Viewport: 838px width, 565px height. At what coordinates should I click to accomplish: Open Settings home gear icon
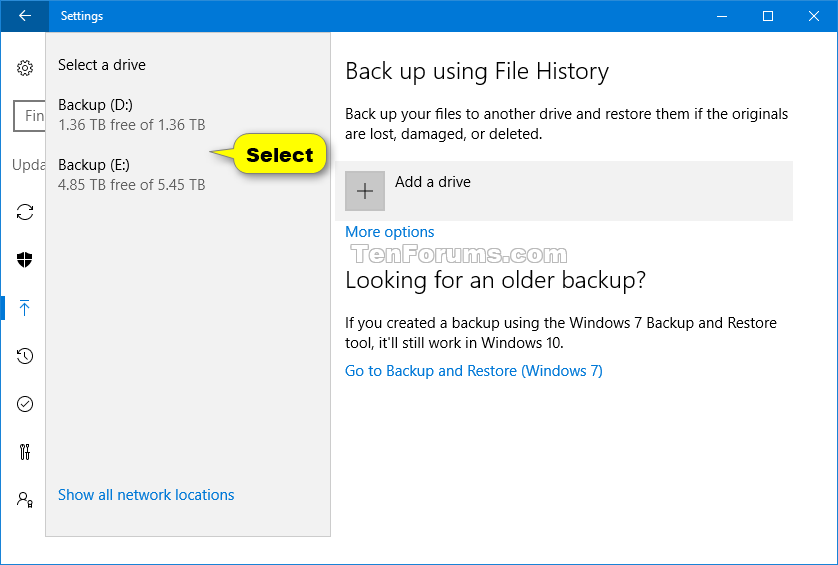coord(25,68)
